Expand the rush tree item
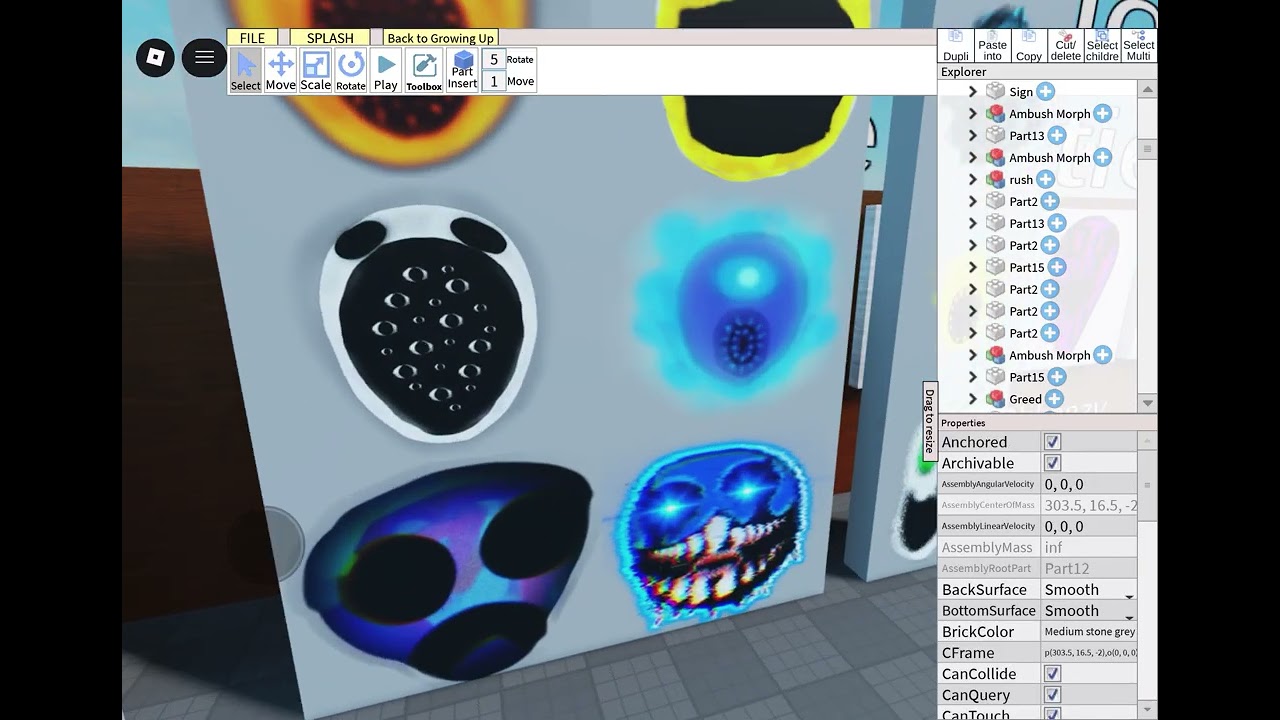This screenshot has height=720, width=1280. tap(972, 180)
